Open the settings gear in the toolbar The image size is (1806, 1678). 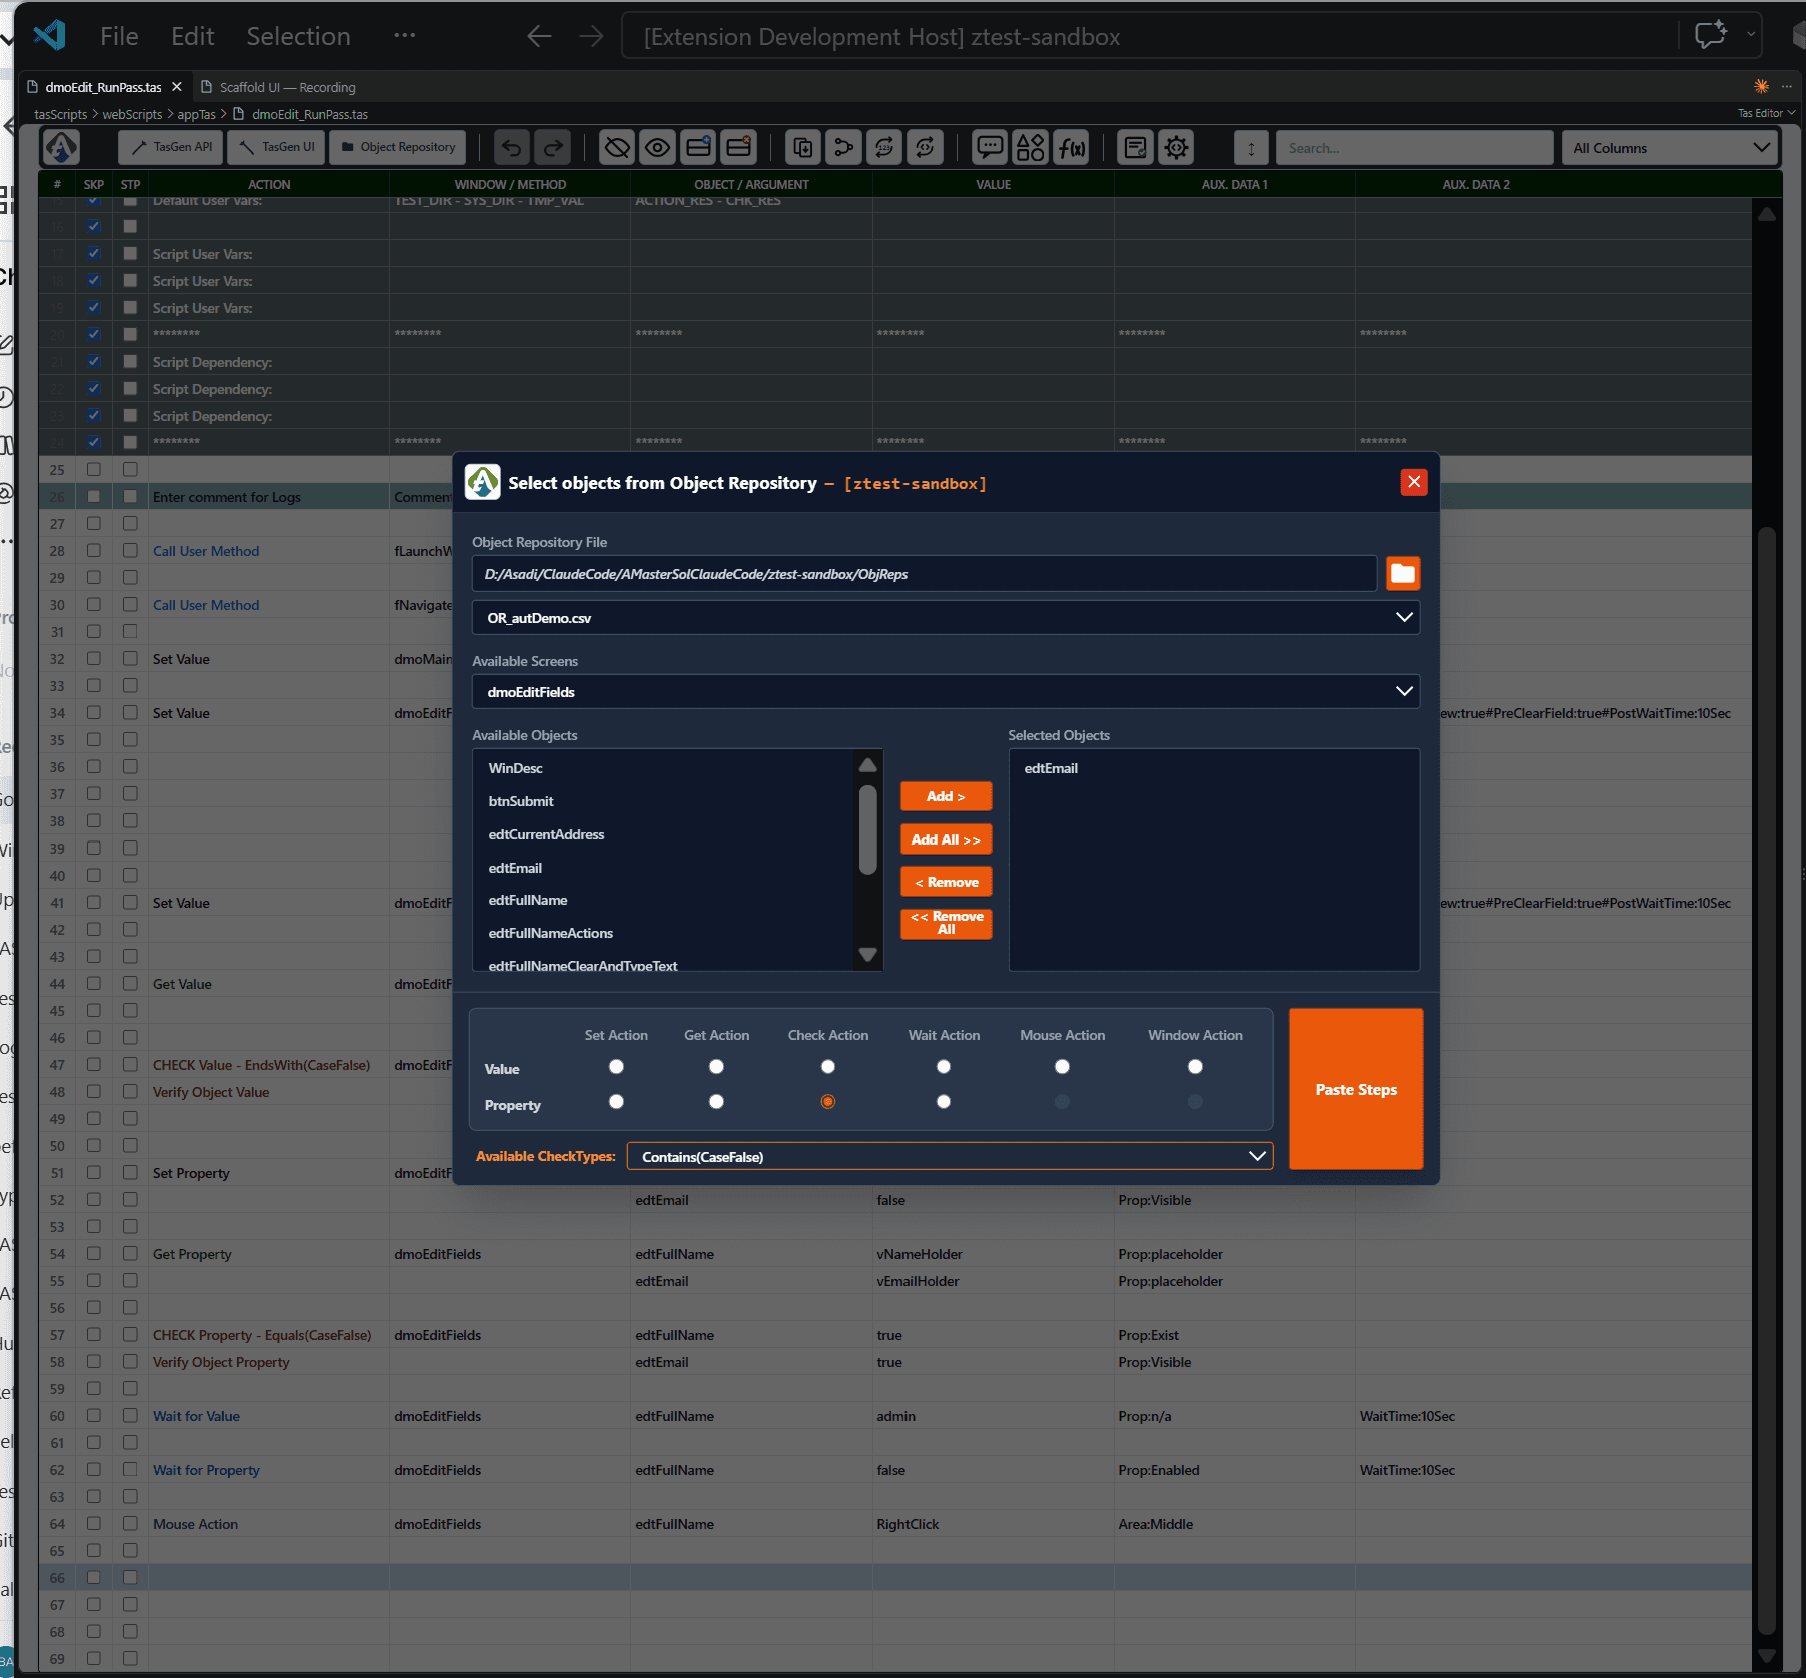pos(1177,148)
